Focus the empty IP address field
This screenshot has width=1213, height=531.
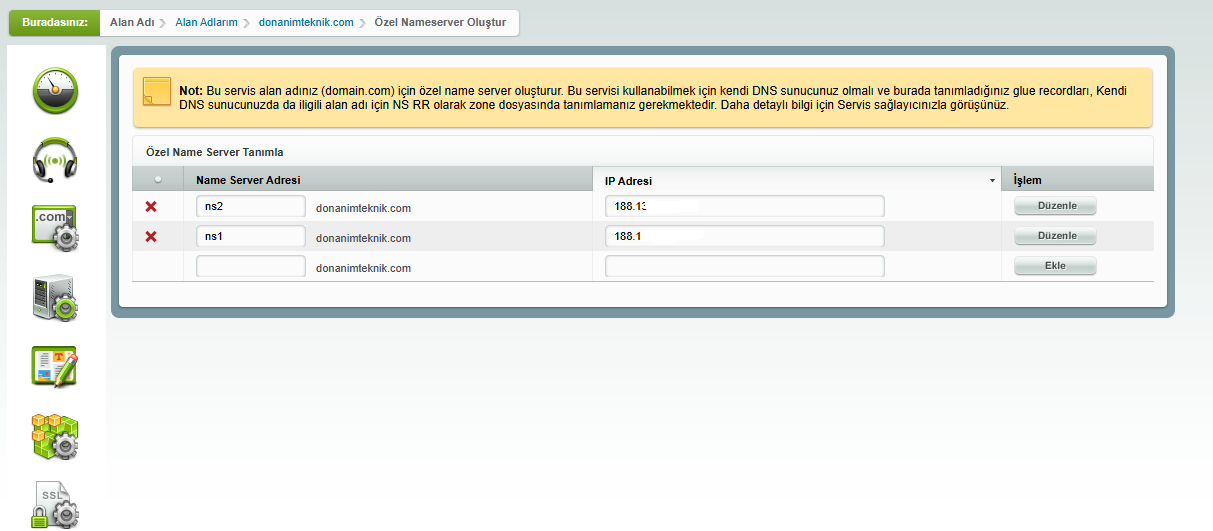[745, 266]
